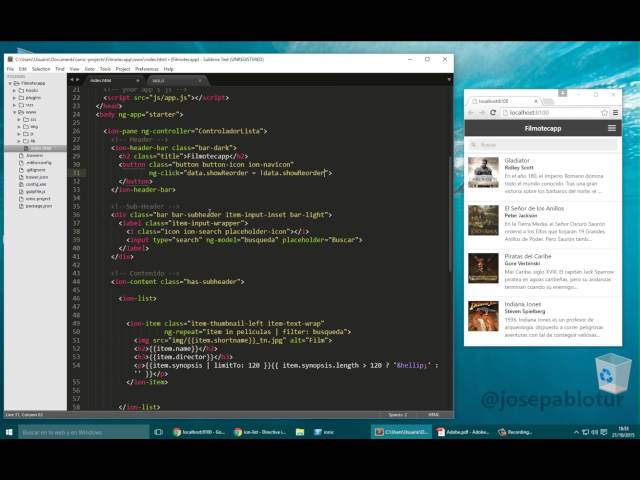Open the Preferences menu
The image size is (640, 480).
click(147, 69)
